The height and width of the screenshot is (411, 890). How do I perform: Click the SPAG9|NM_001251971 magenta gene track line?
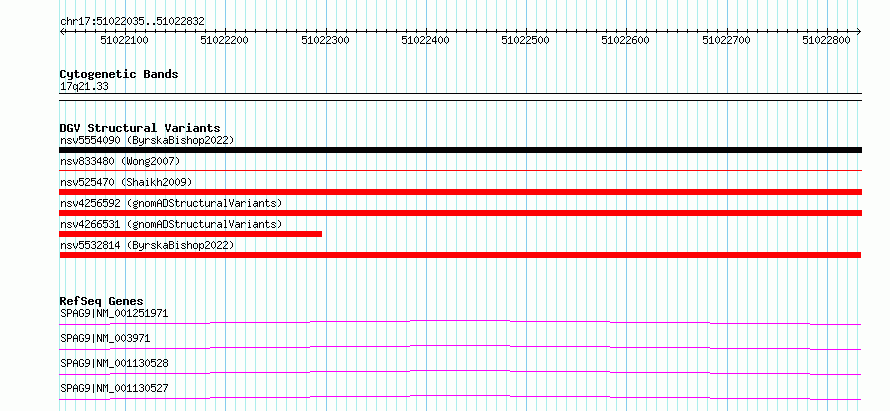[x=460, y=322]
